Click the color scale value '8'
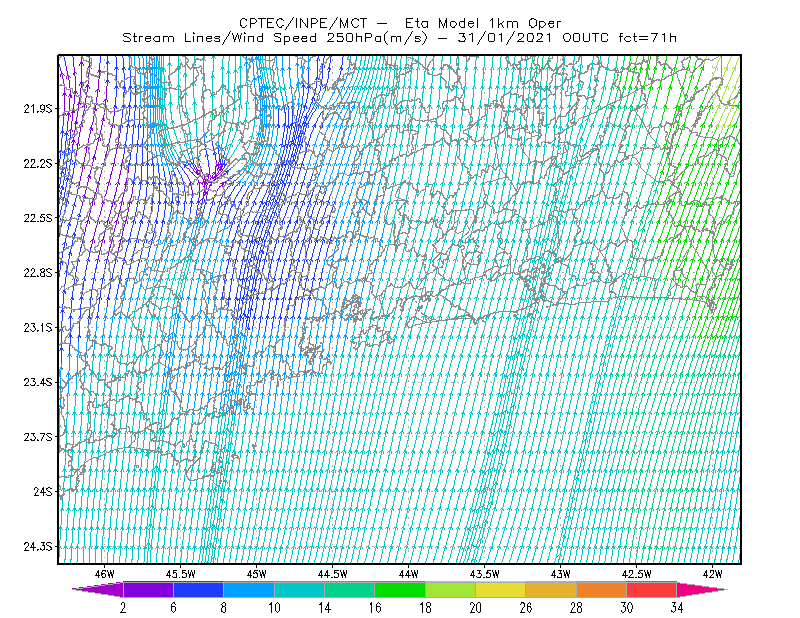This screenshot has height=618, width=800. coord(223,608)
